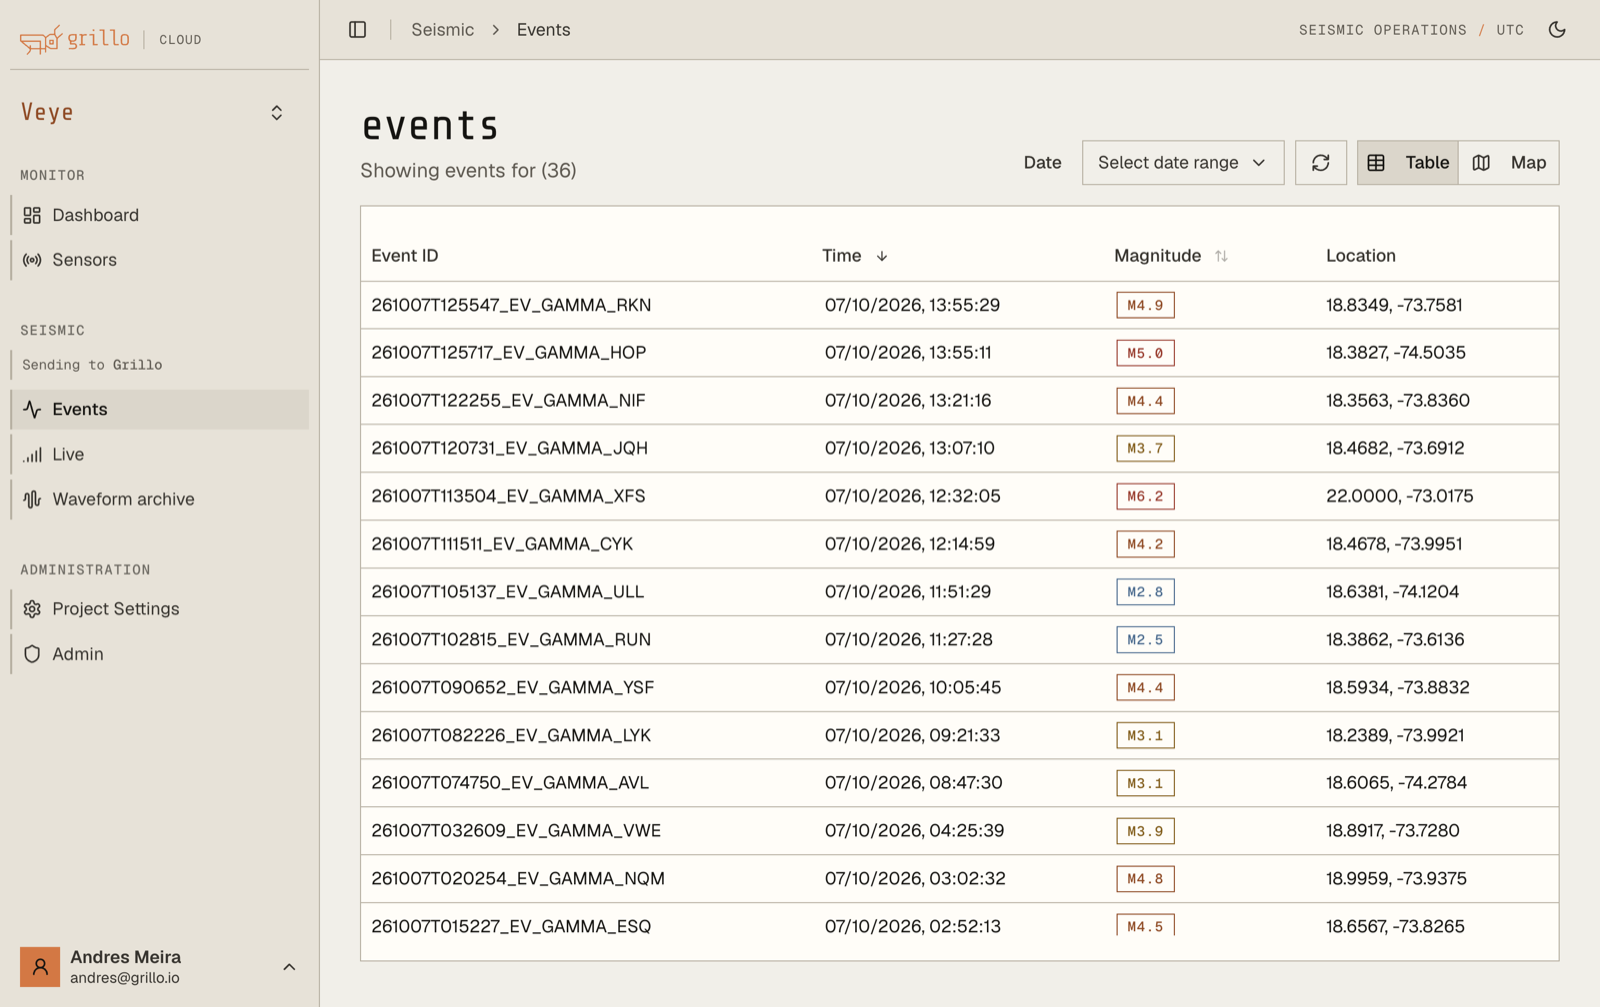Click the Event ID column header
This screenshot has height=1007, width=1600.
point(405,256)
